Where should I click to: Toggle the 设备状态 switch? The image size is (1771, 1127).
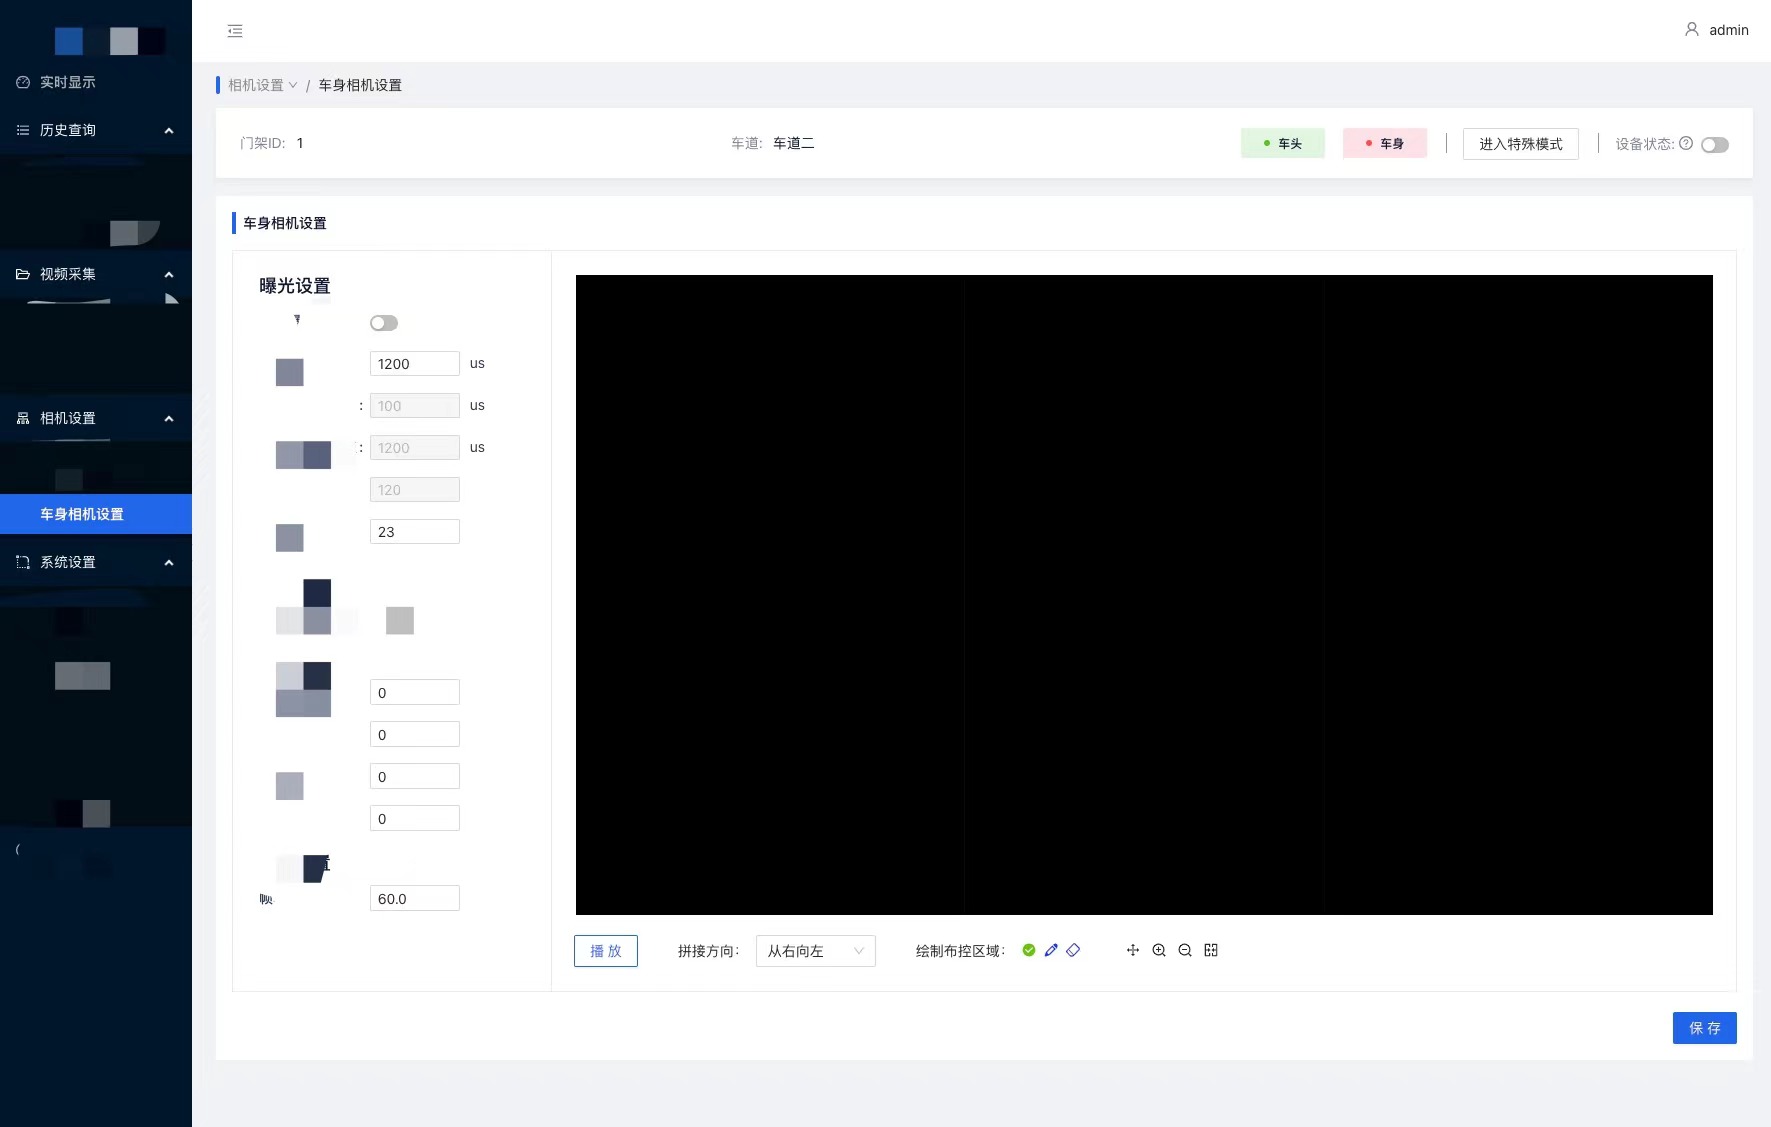coord(1715,145)
